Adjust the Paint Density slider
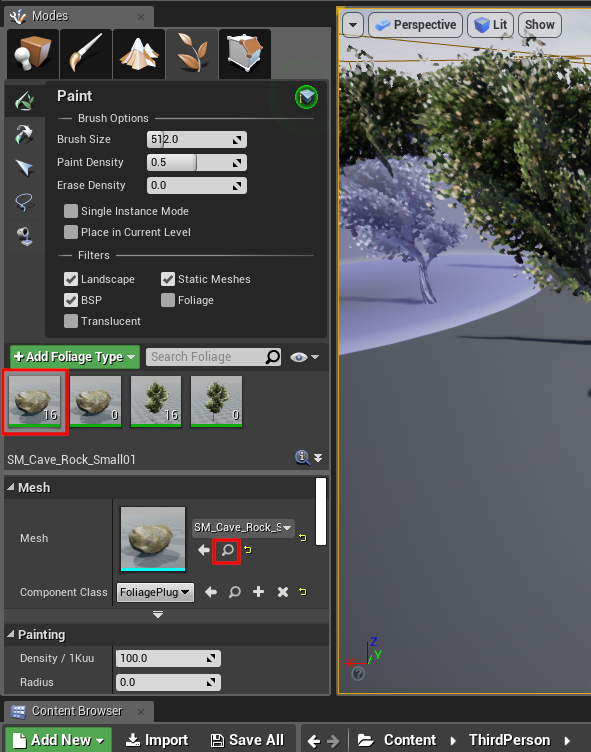Viewport: 591px width, 752px height. pyautogui.click(x=197, y=163)
